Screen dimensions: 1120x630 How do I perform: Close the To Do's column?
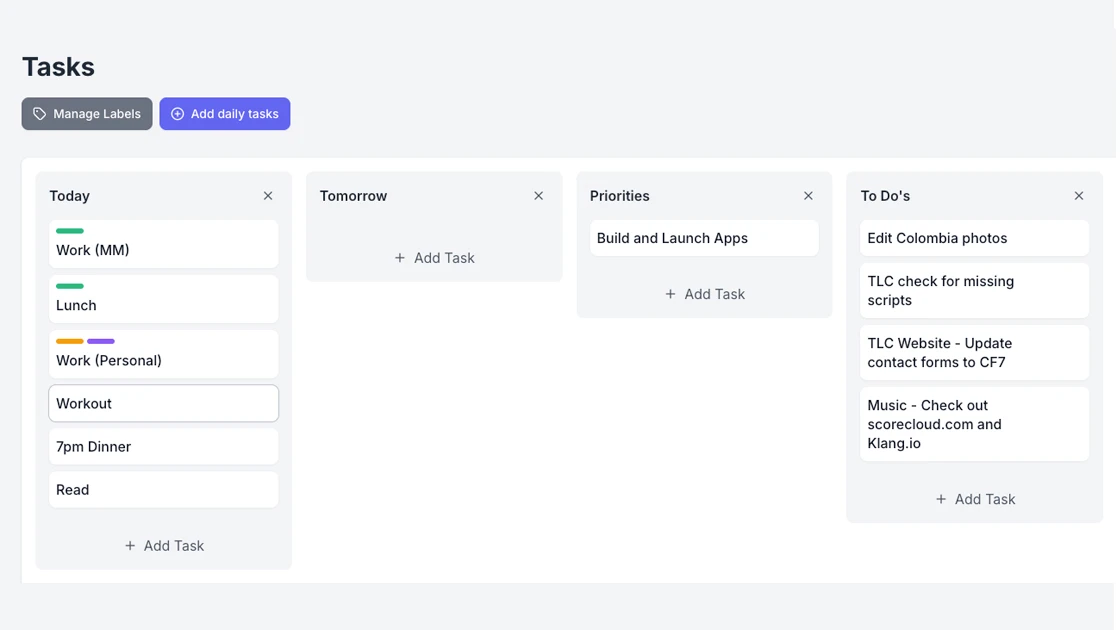[1078, 195]
